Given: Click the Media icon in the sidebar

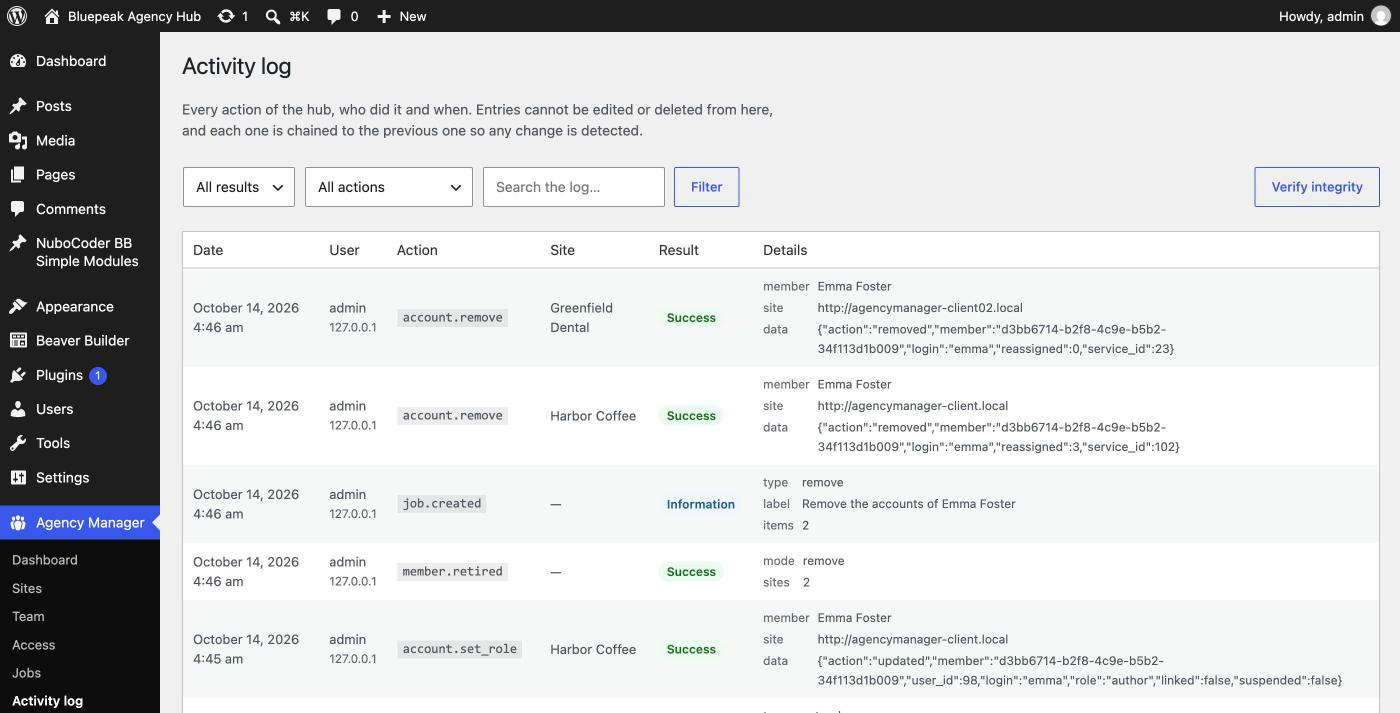Looking at the screenshot, I should click(18, 141).
